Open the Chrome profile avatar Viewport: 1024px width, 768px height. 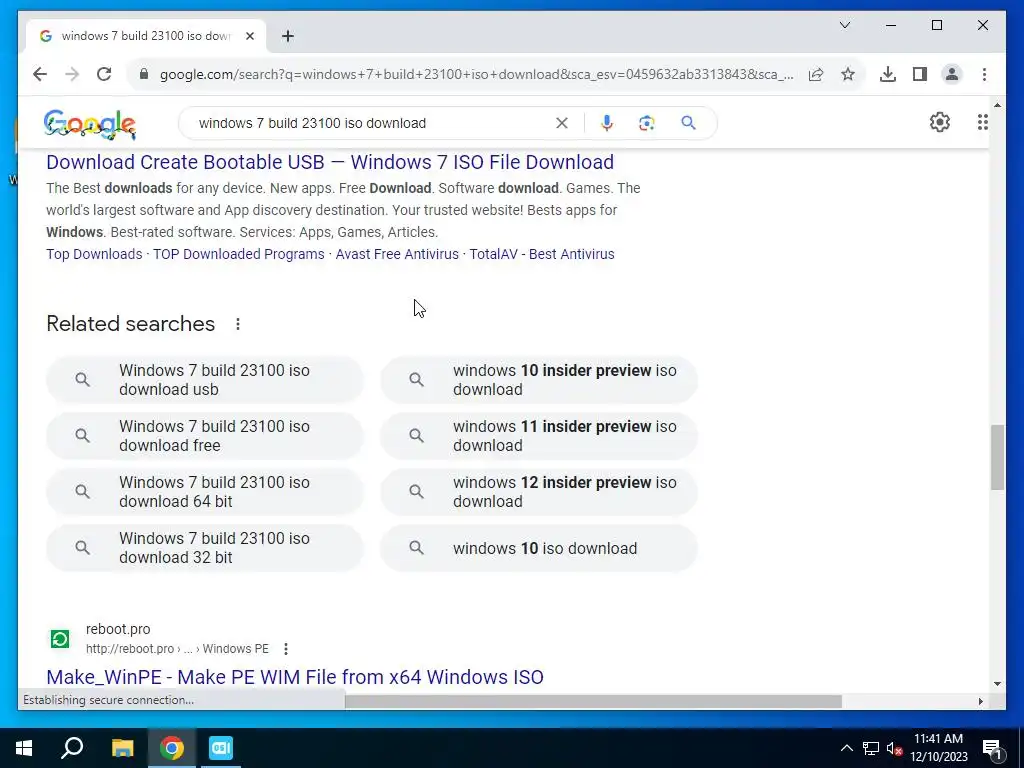pyautogui.click(x=952, y=74)
